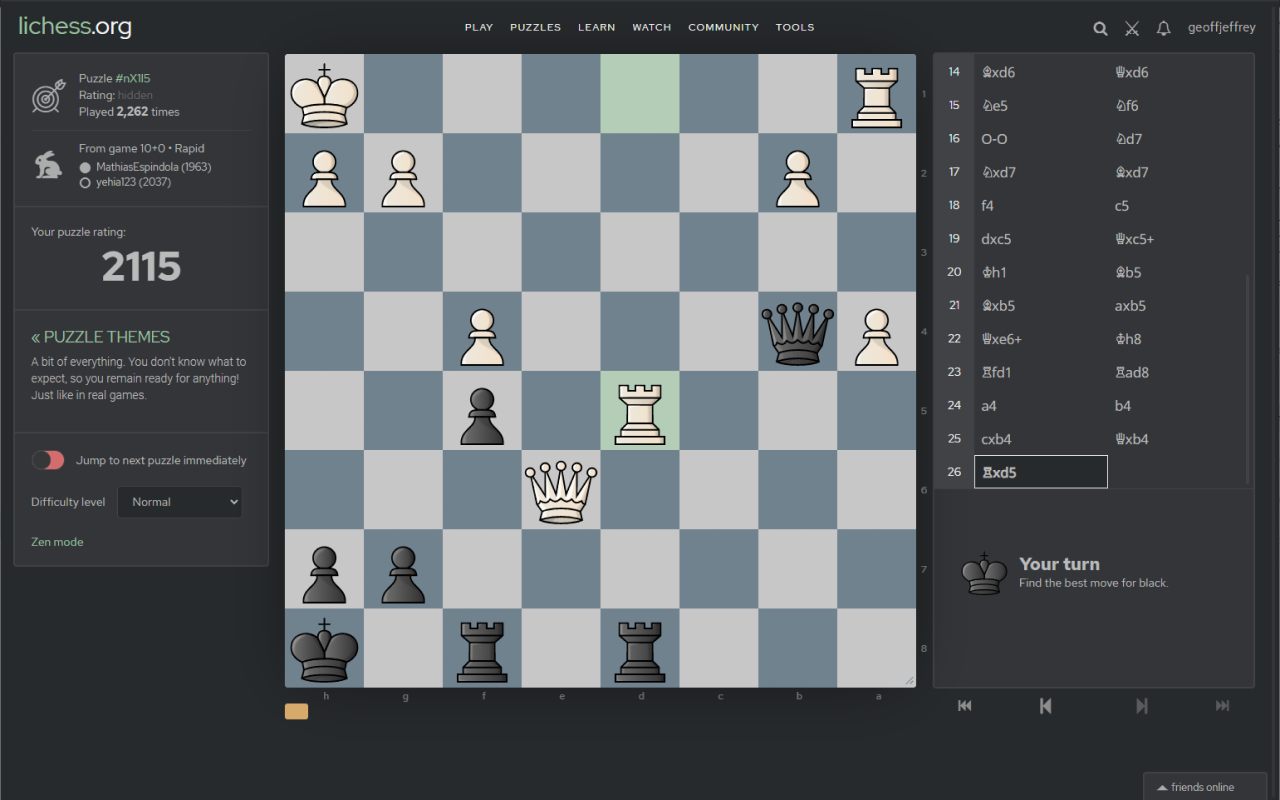The width and height of the screenshot is (1280, 800).
Task: Open the PLAY menu
Action: click(478, 27)
